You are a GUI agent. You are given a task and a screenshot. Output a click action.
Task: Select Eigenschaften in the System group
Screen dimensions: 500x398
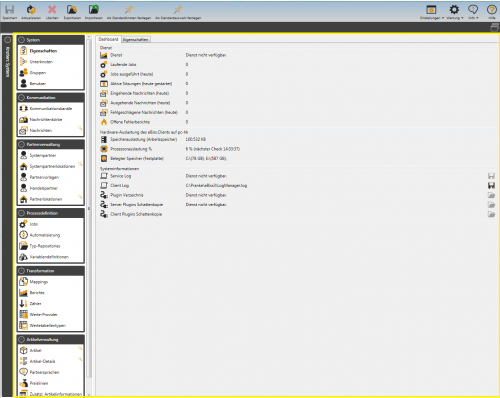pos(43,51)
